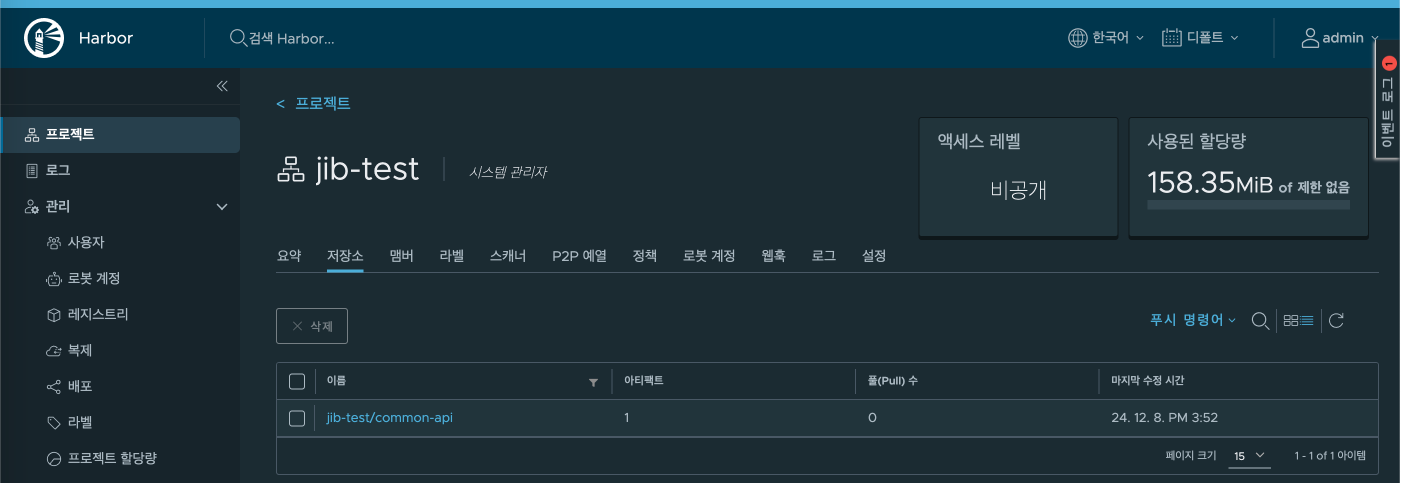
Task: Open the 로봇 계정 tab
Action: (709, 256)
